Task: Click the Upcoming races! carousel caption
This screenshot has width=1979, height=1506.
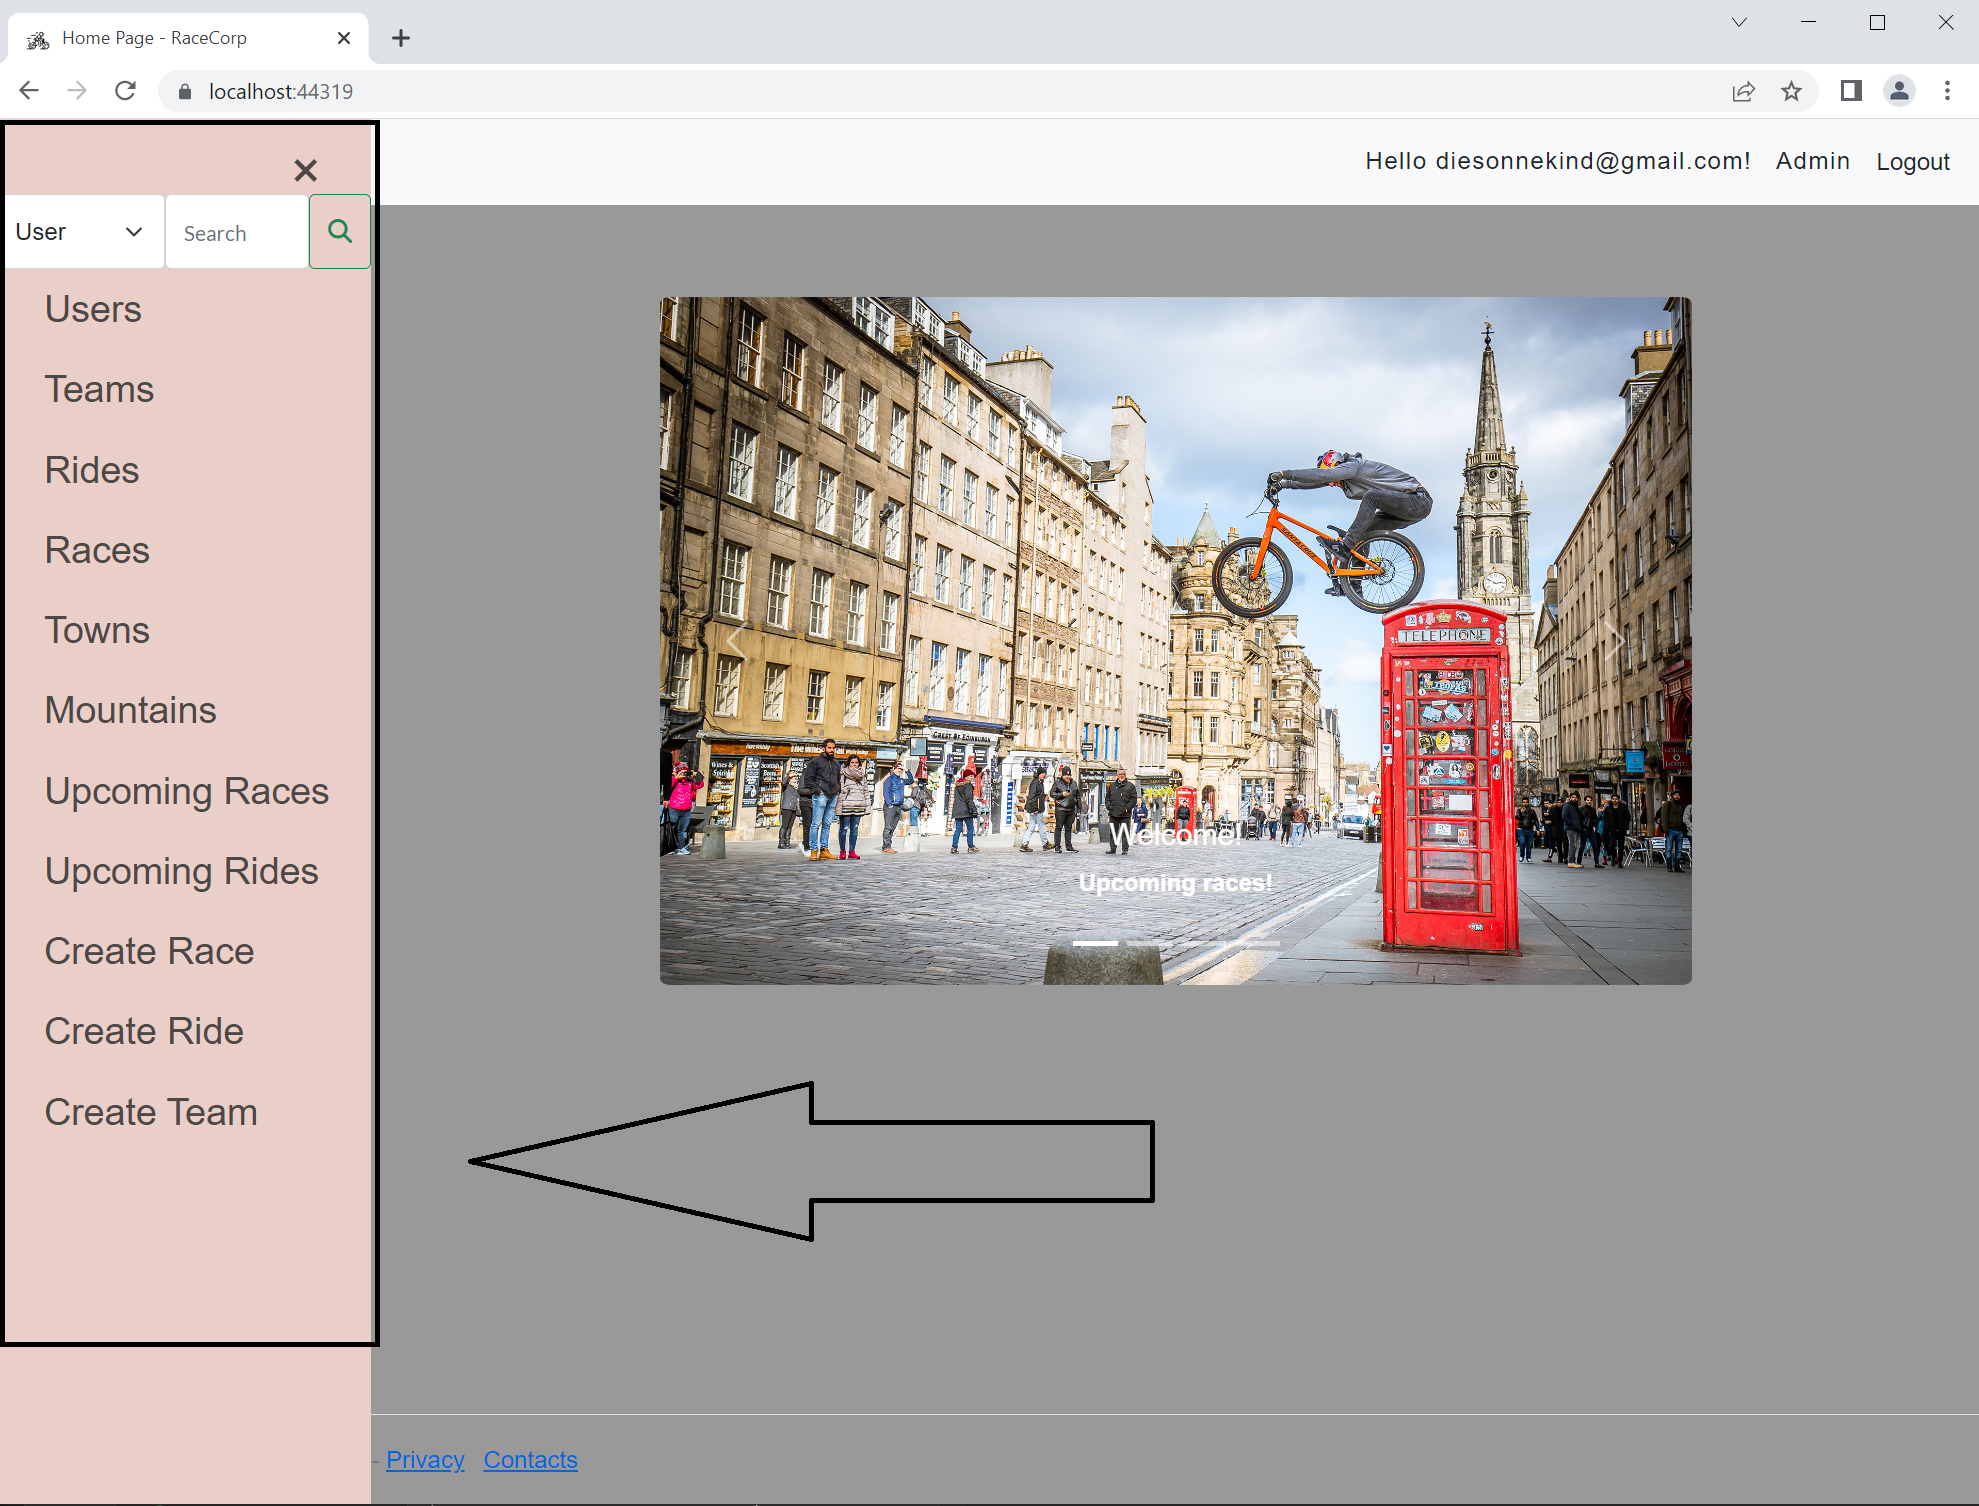Action: 1176,883
